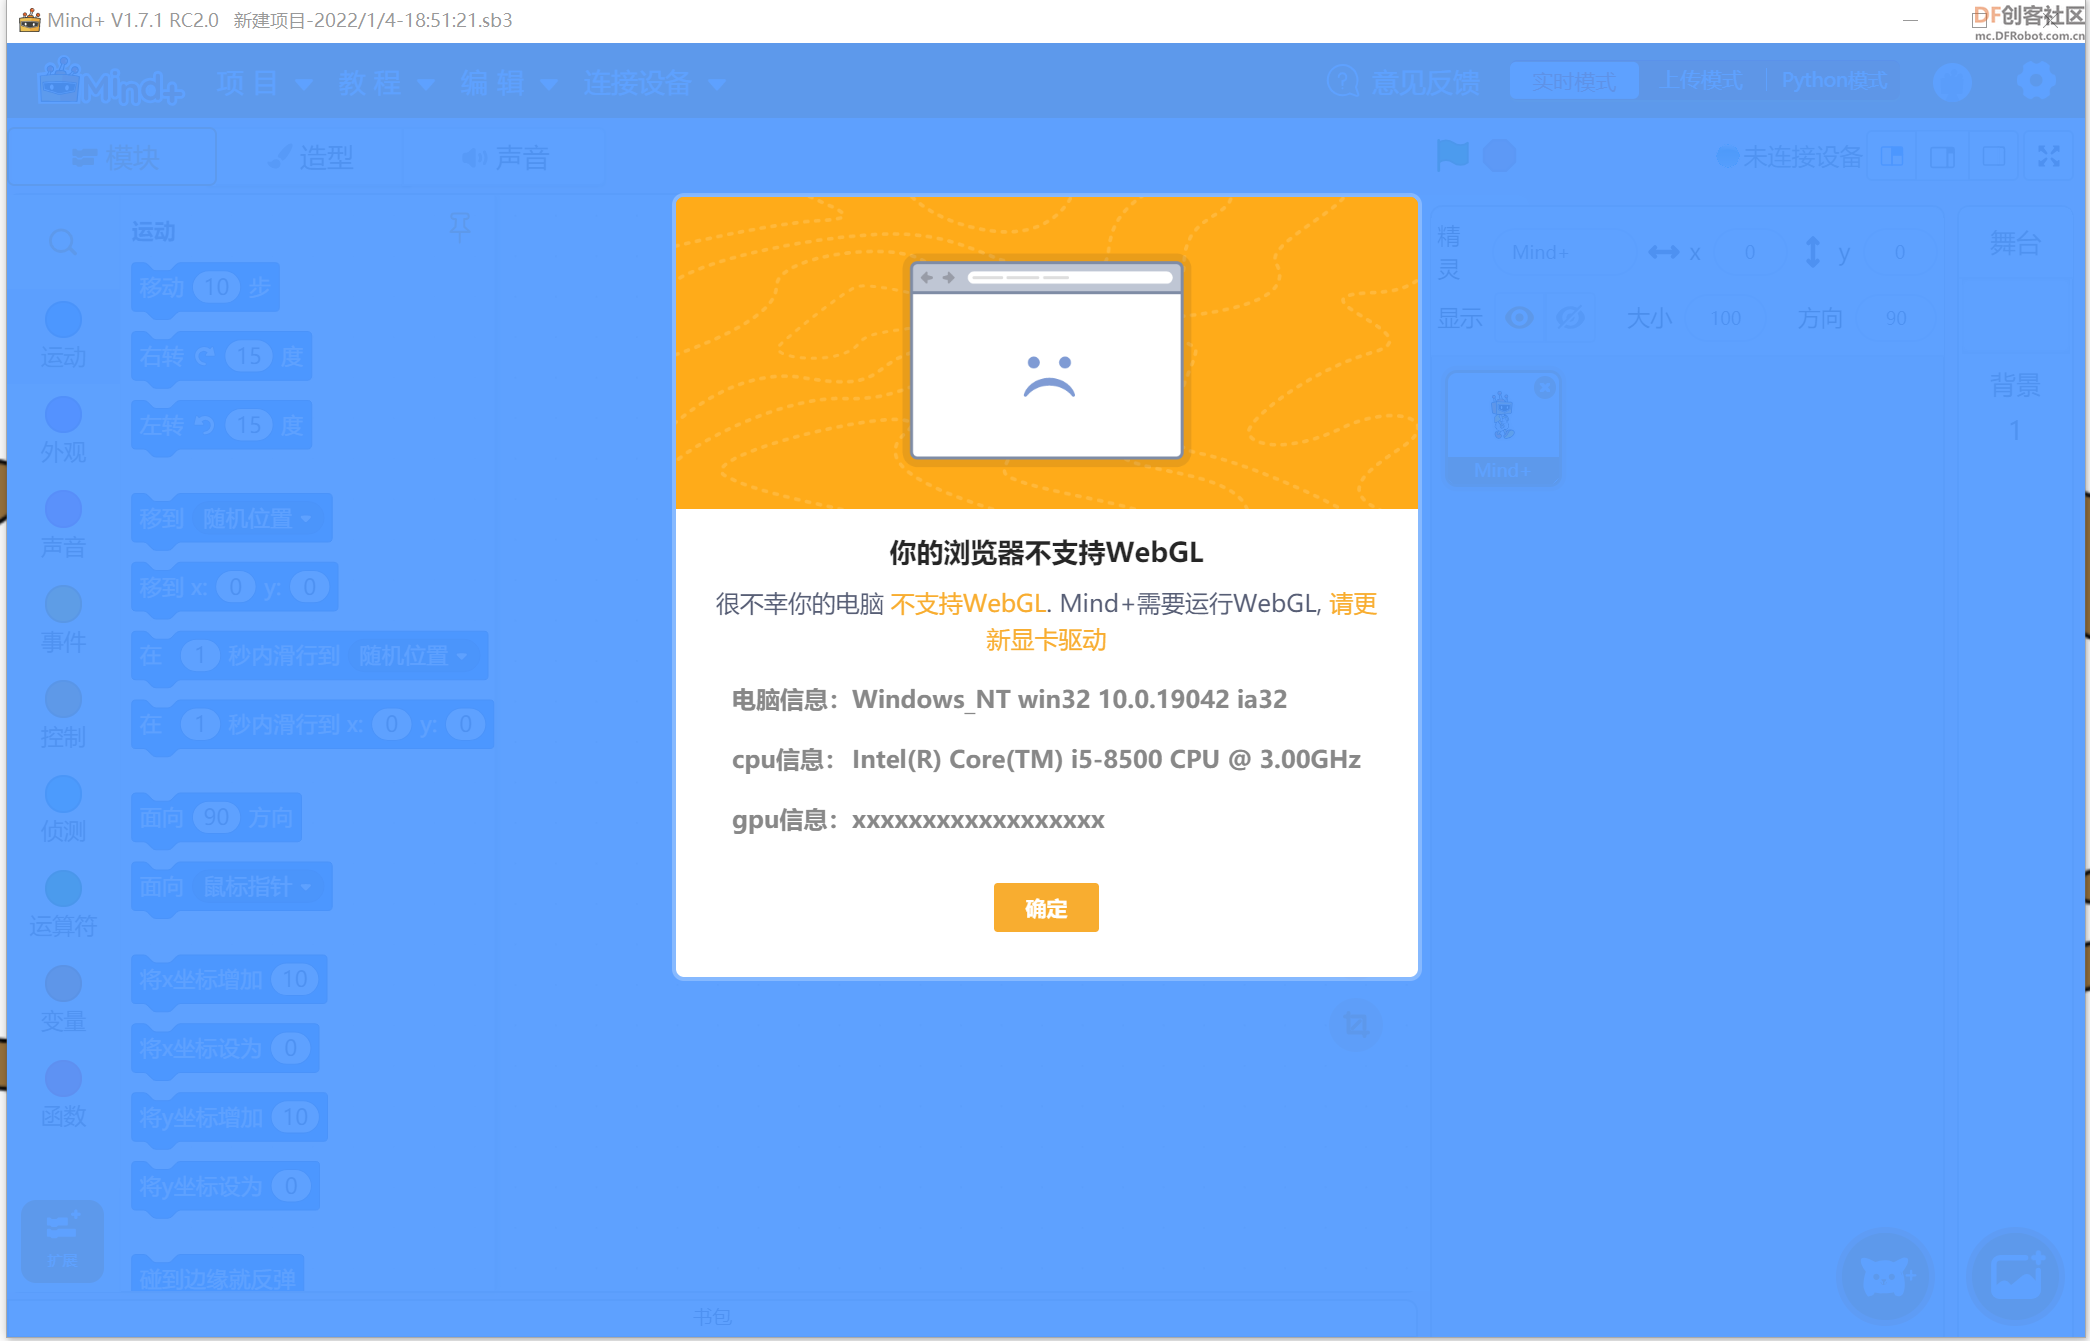Image resolution: width=2090 pixels, height=1341 pixels.
Task: Click the add backdrop image icon
Action: click(x=2016, y=1276)
